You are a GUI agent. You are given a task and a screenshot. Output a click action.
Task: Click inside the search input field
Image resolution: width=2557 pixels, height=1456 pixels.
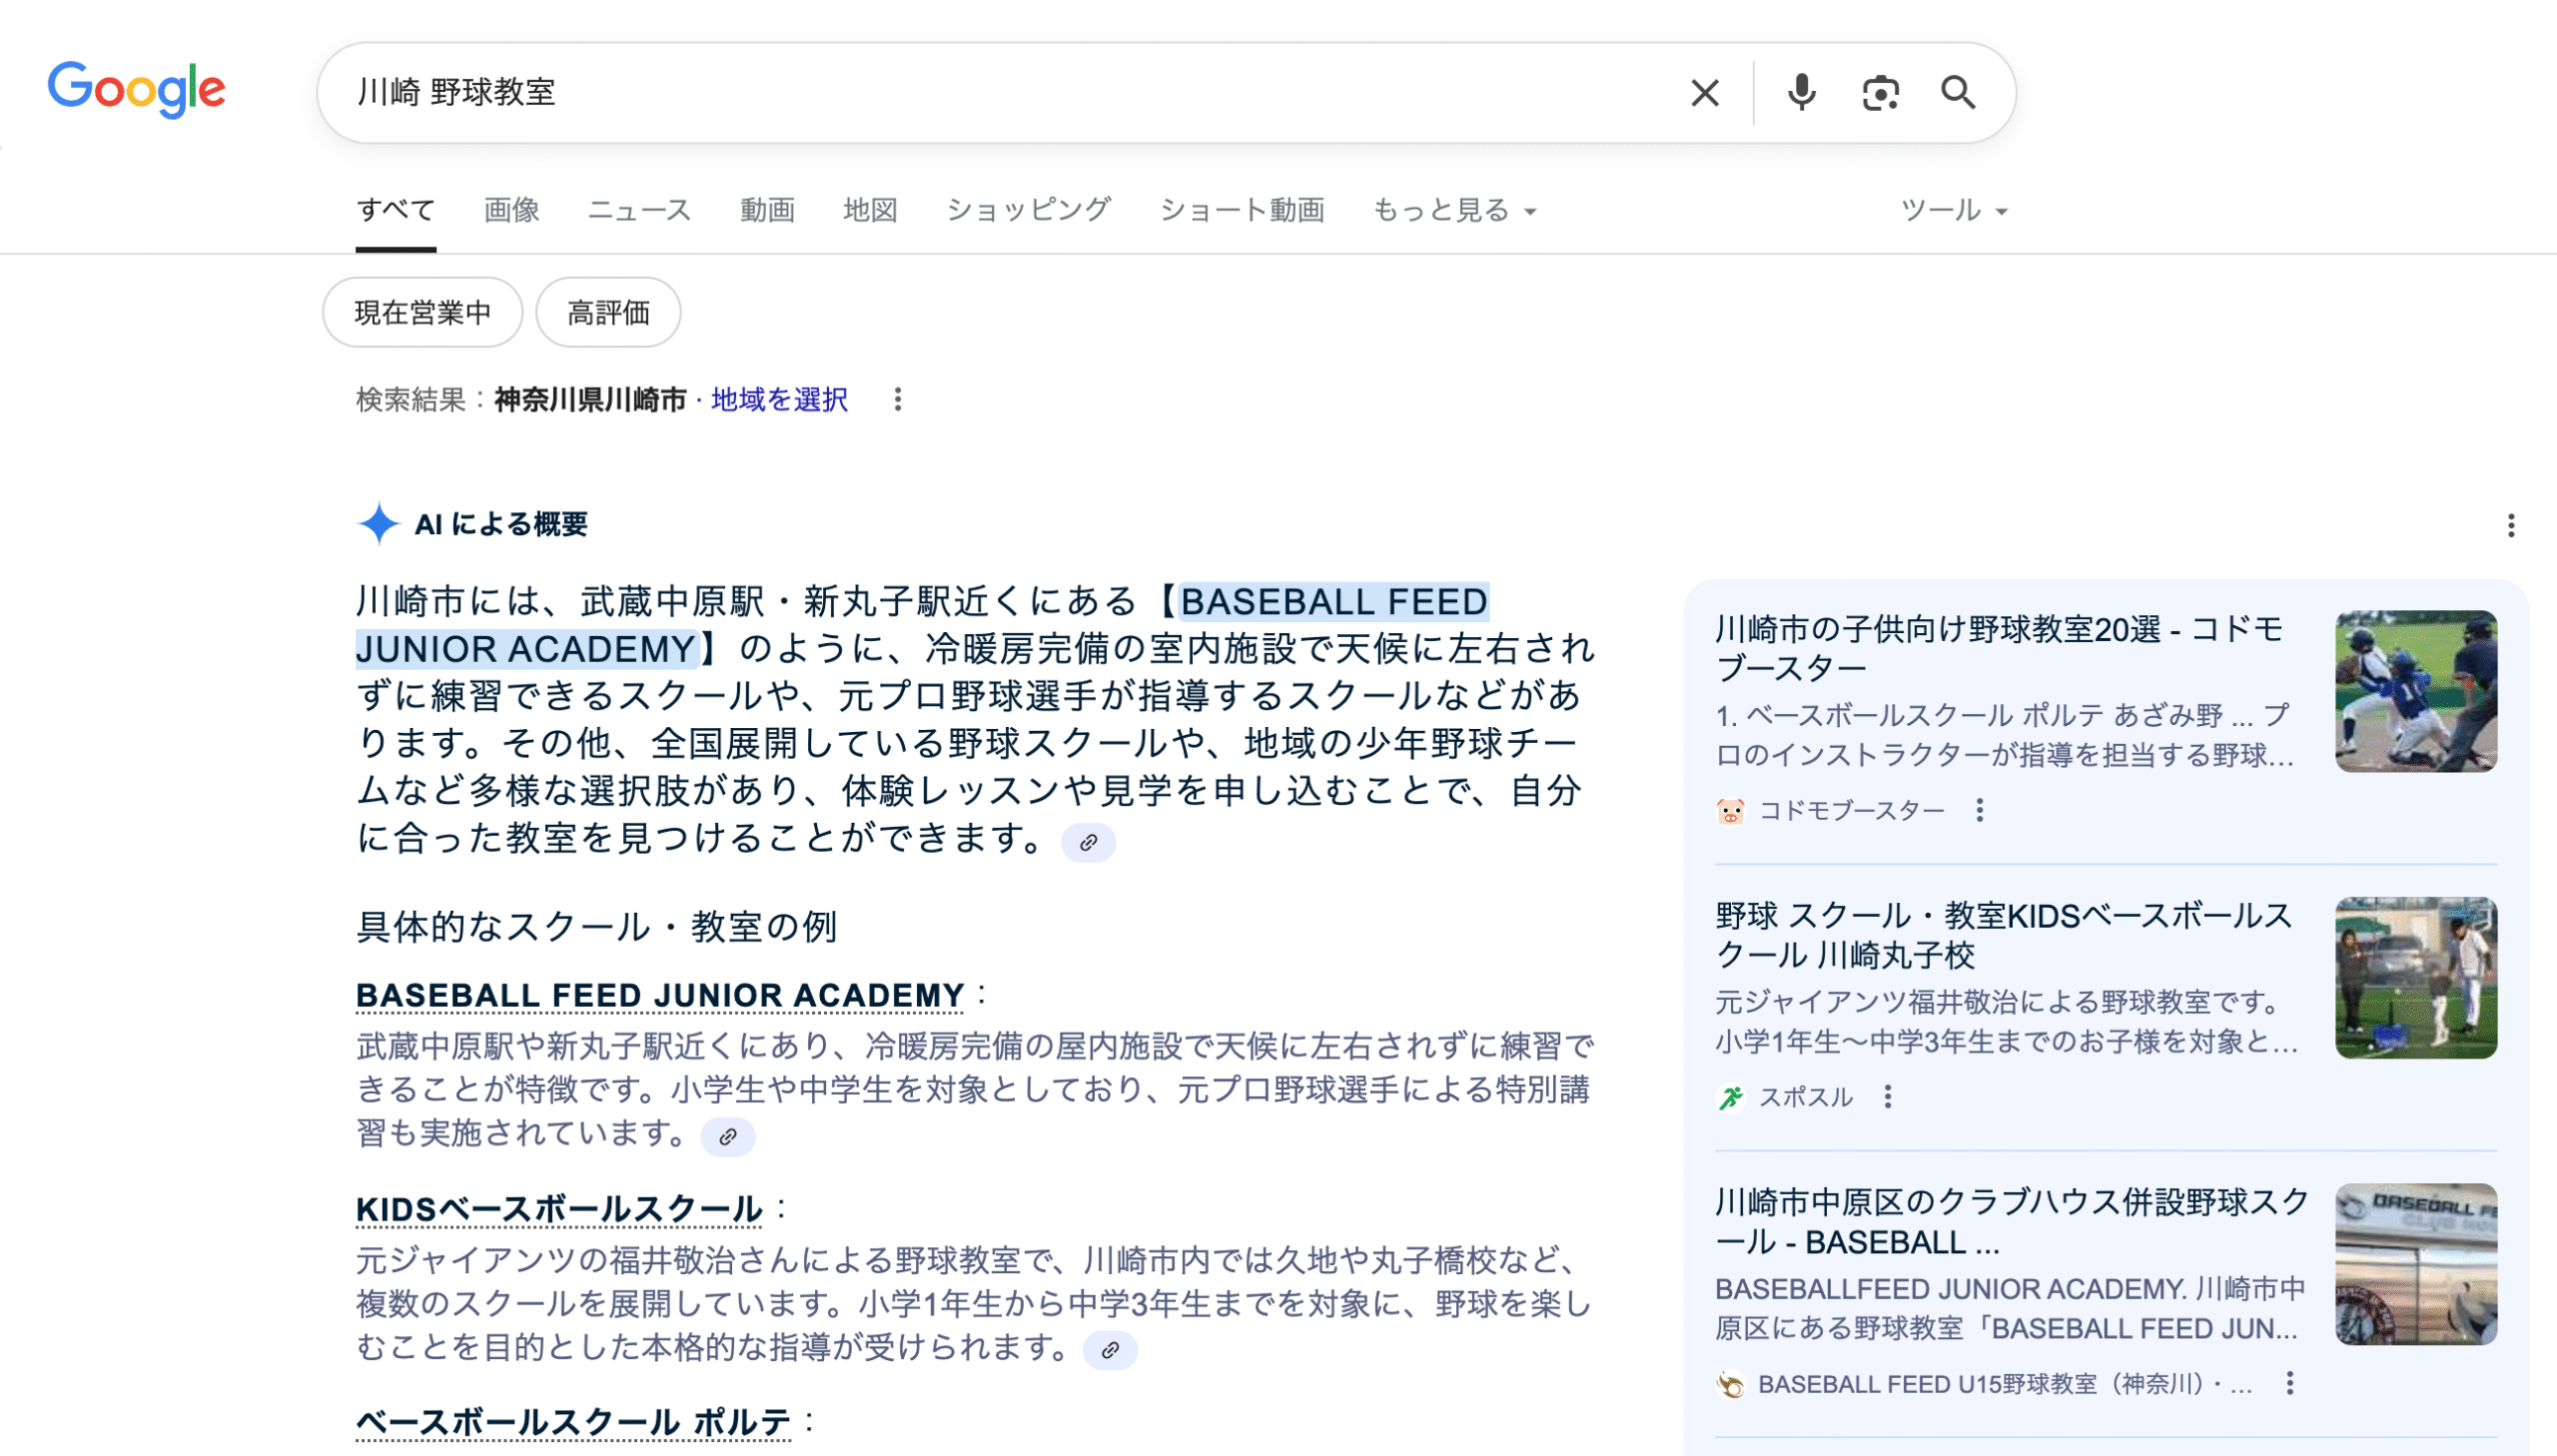coord(1000,93)
